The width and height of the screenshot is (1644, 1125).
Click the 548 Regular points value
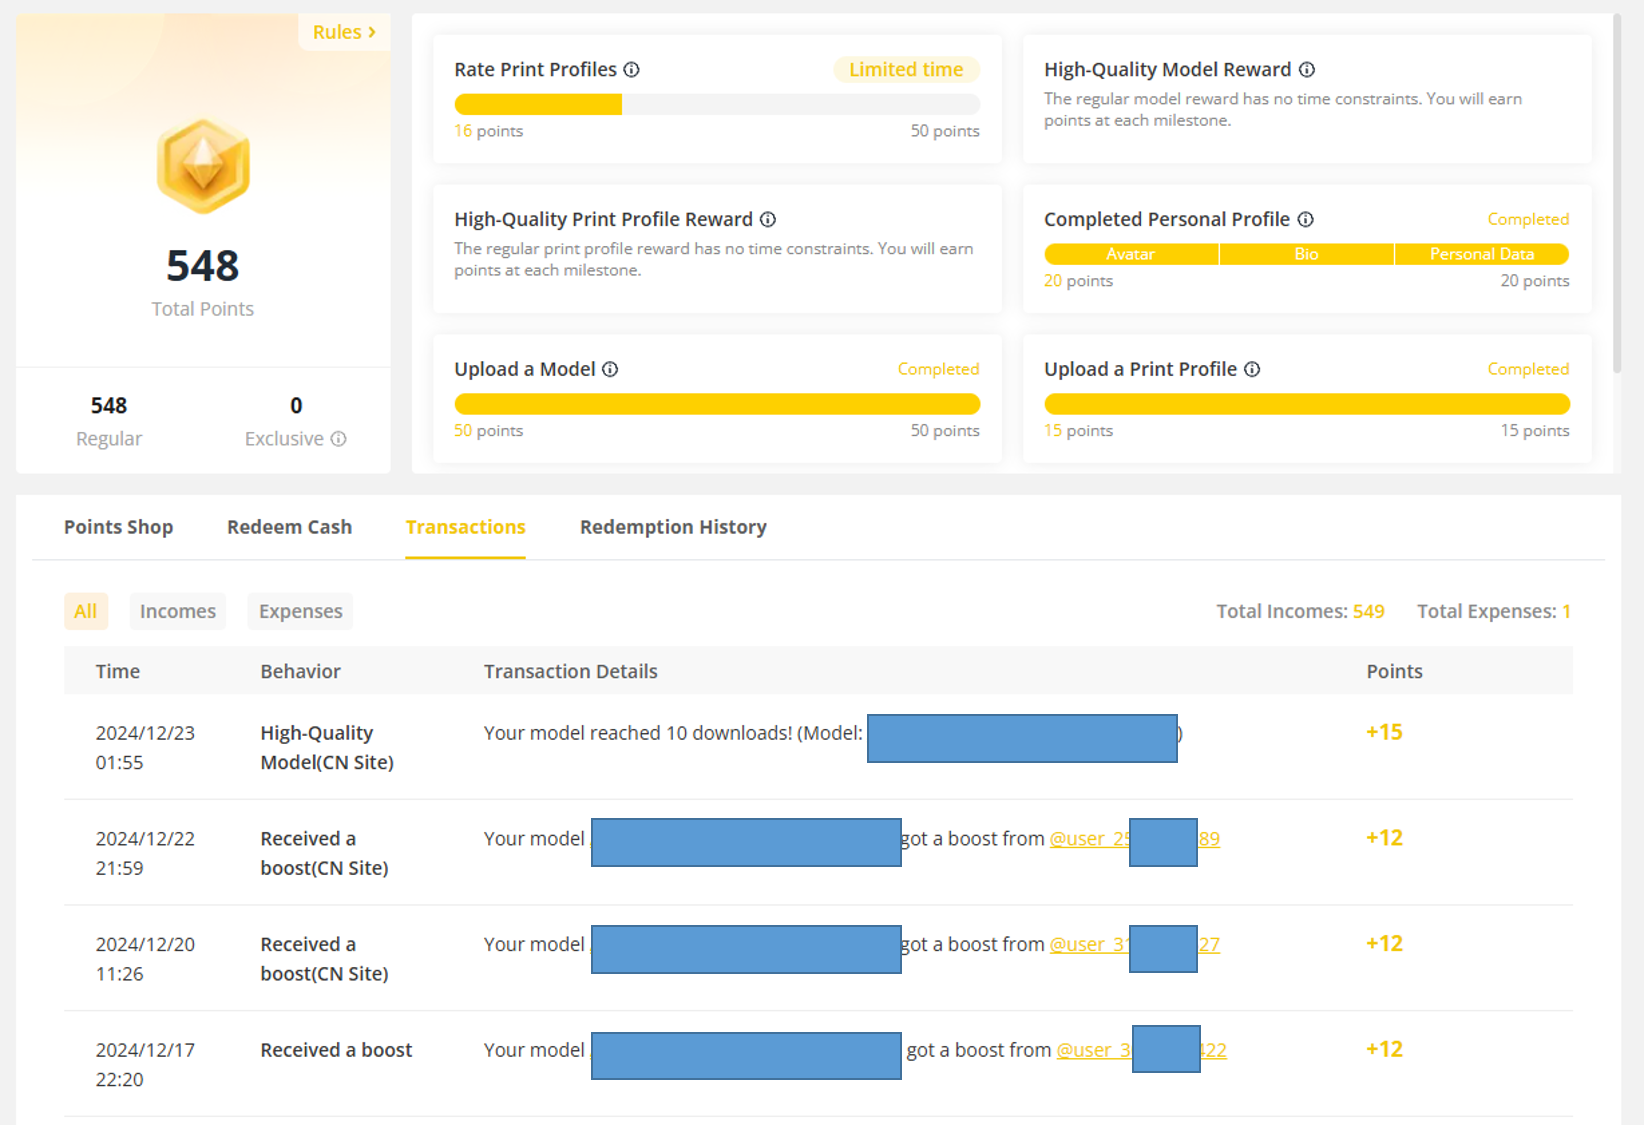pyautogui.click(x=109, y=406)
